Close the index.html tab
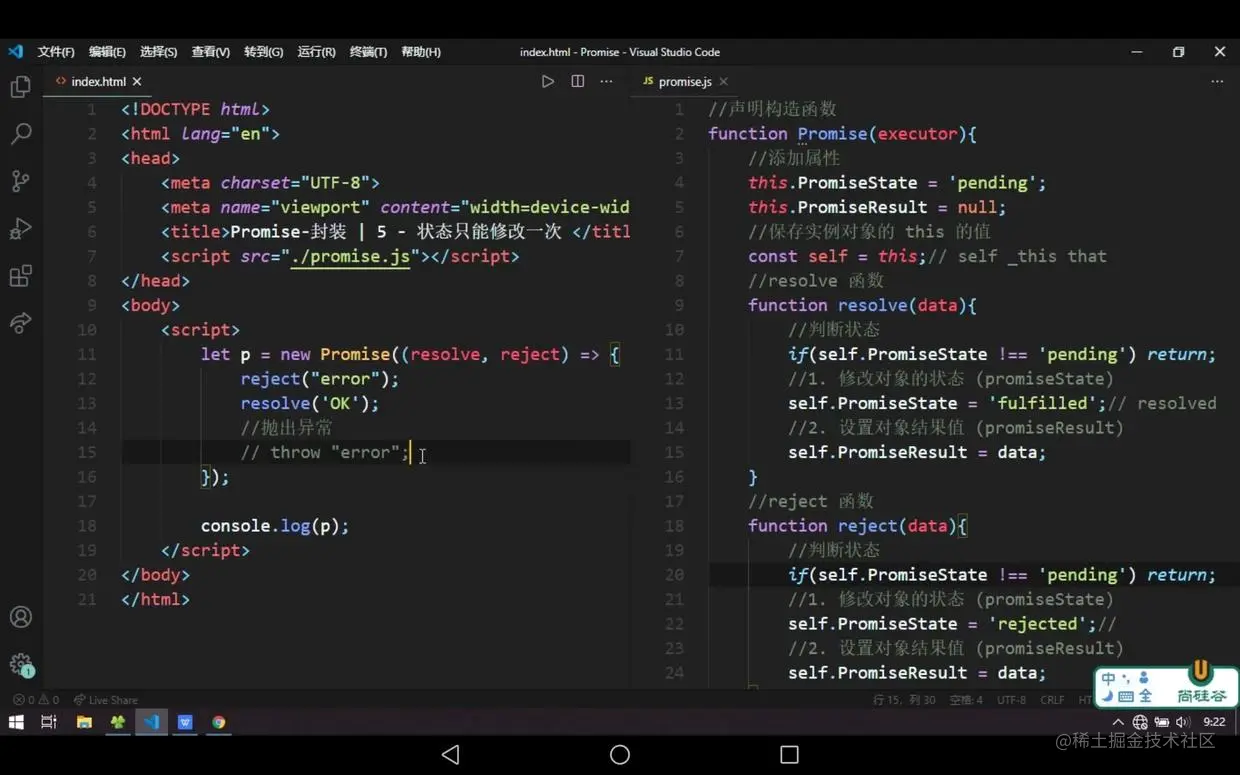Screen dimensions: 1240x775 coord(137,82)
